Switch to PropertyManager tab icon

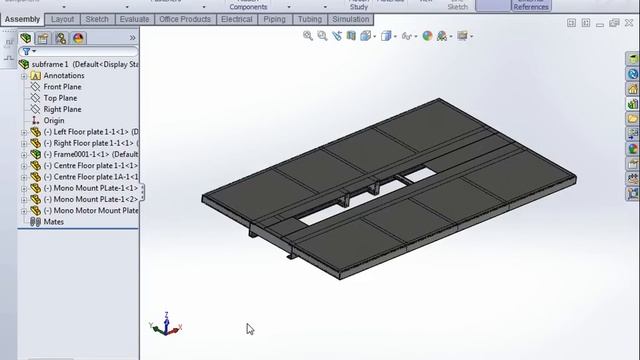pyautogui.click(x=43, y=38)
